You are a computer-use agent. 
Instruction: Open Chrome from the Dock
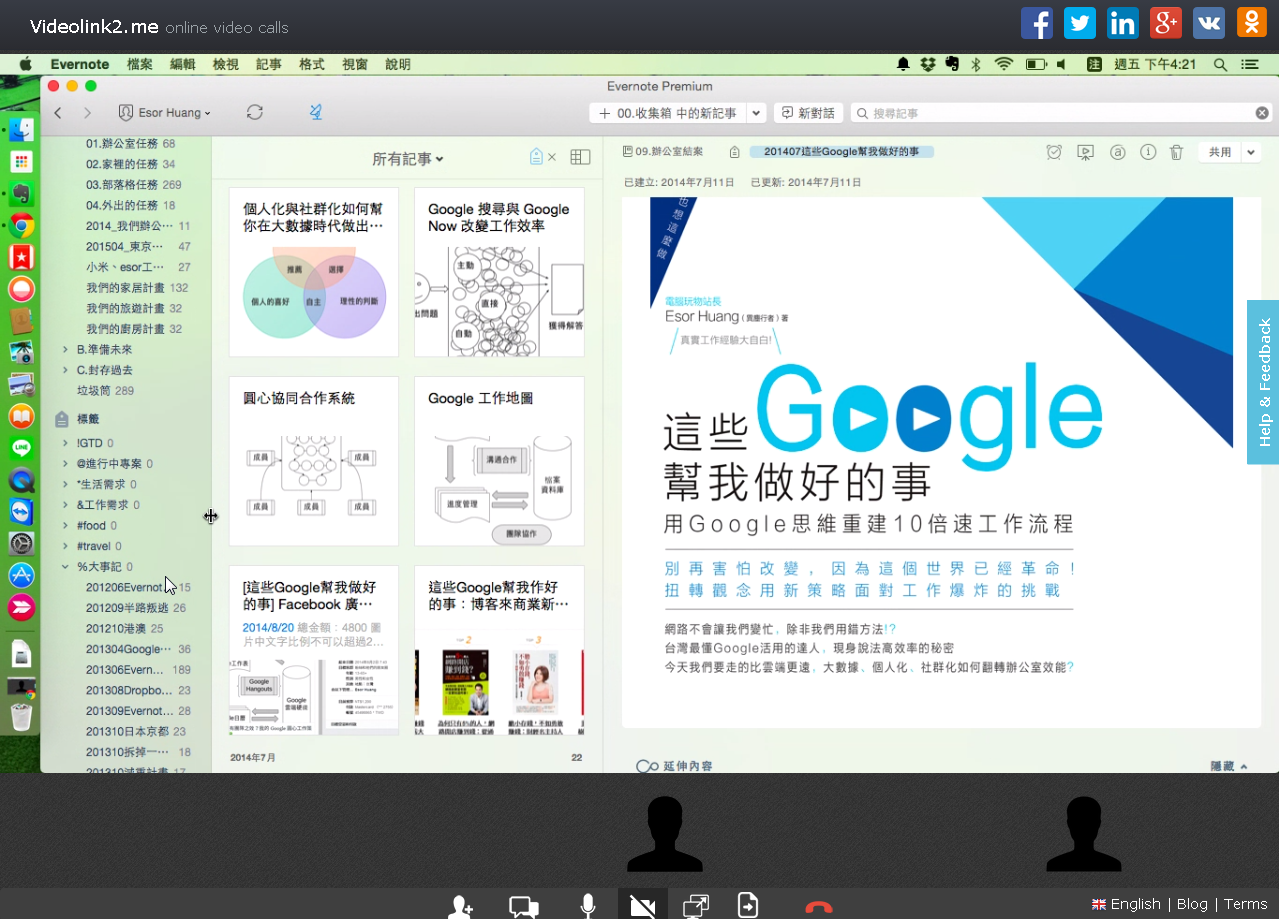[x=22, y=225]
